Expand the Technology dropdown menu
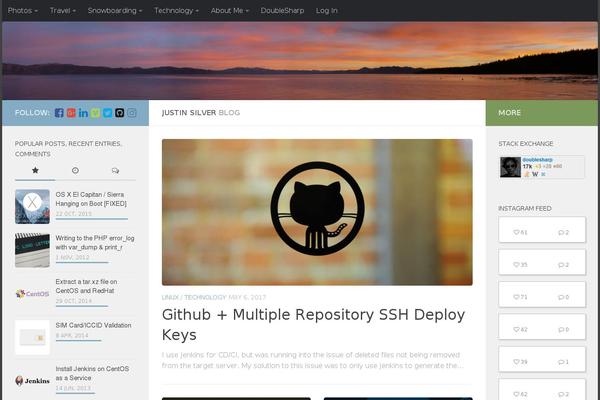This screenshot has height=400, width=600. (x=176, y=11)
